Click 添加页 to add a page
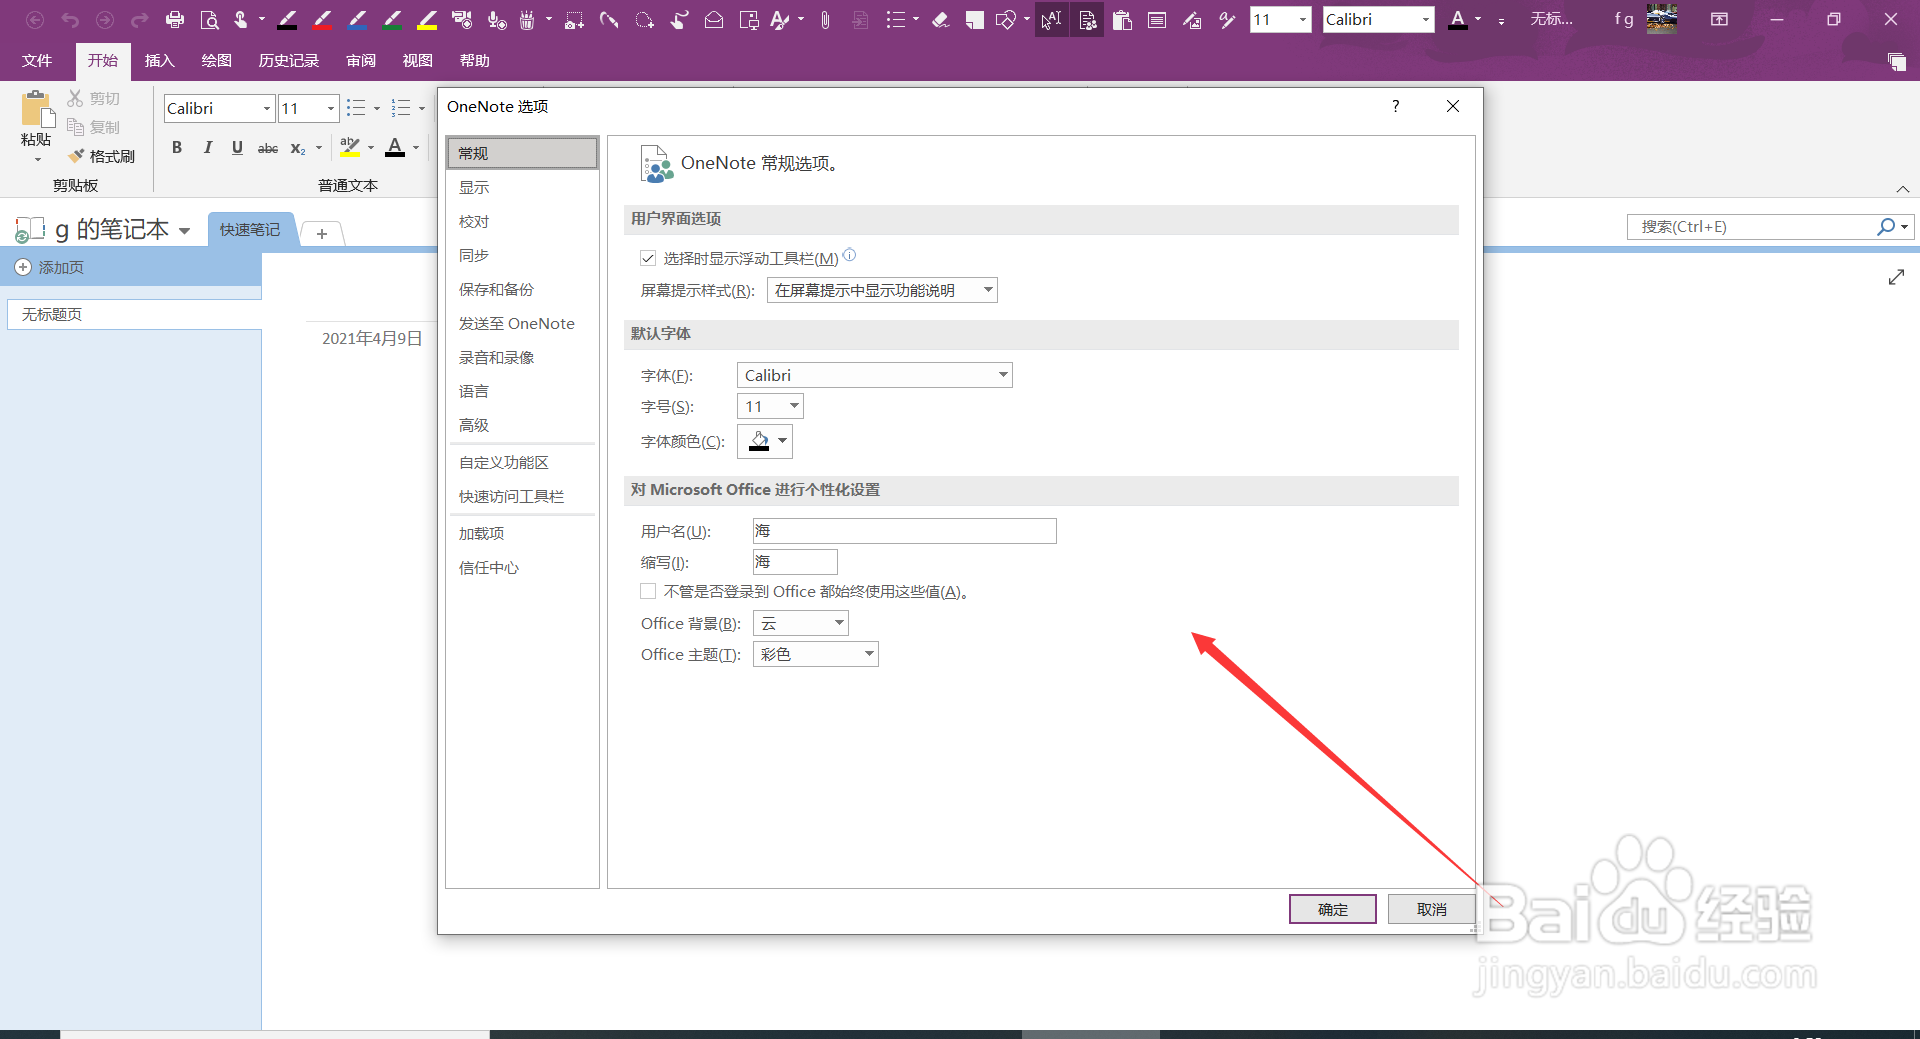Image resolution: width=1920 pixels, height=1039 pixels. pyautogui.click(x=50, y=267)
